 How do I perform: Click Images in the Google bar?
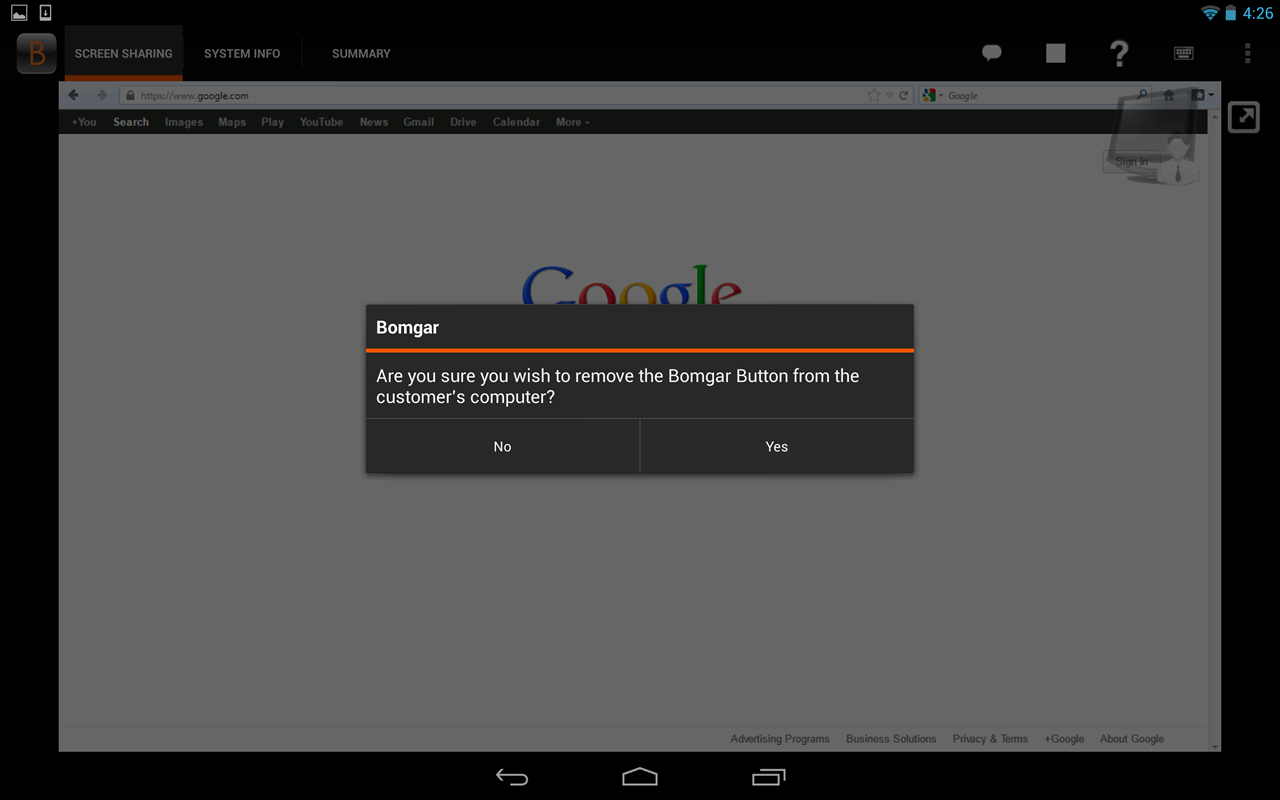(184, 122)
